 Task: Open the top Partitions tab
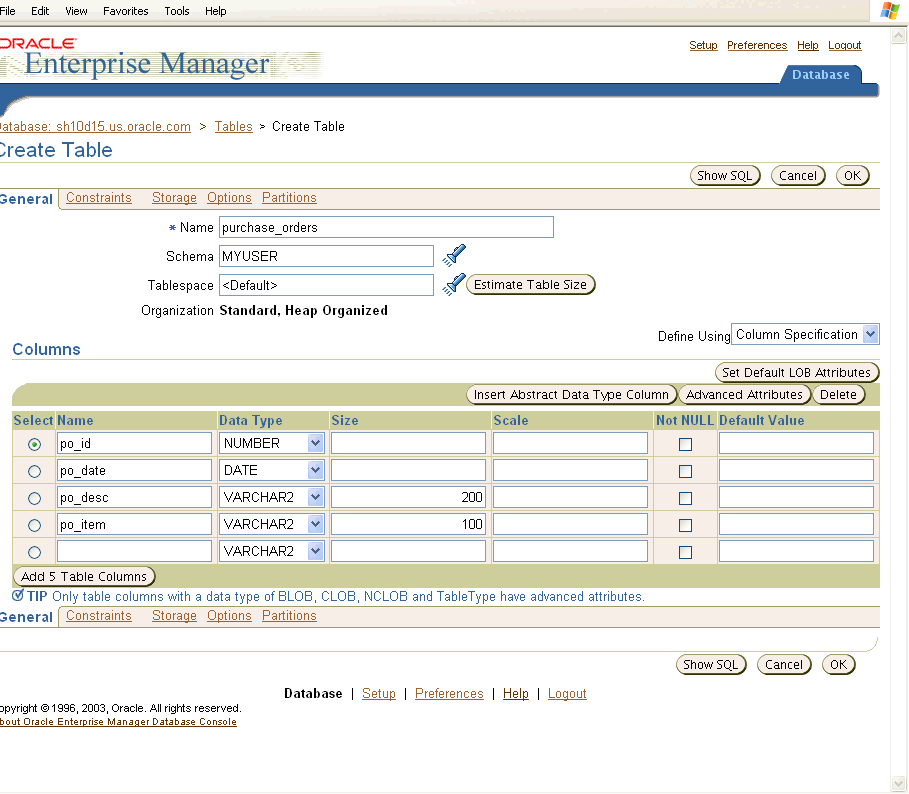pos(289,198)
